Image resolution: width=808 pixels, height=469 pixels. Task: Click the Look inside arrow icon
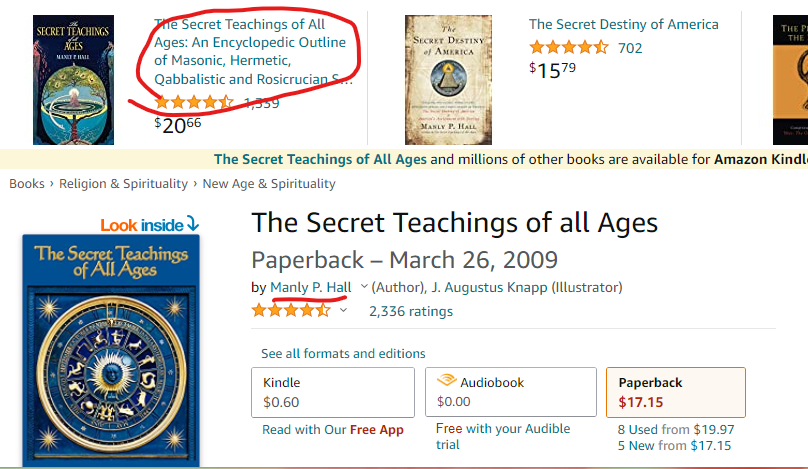(192, 224)
